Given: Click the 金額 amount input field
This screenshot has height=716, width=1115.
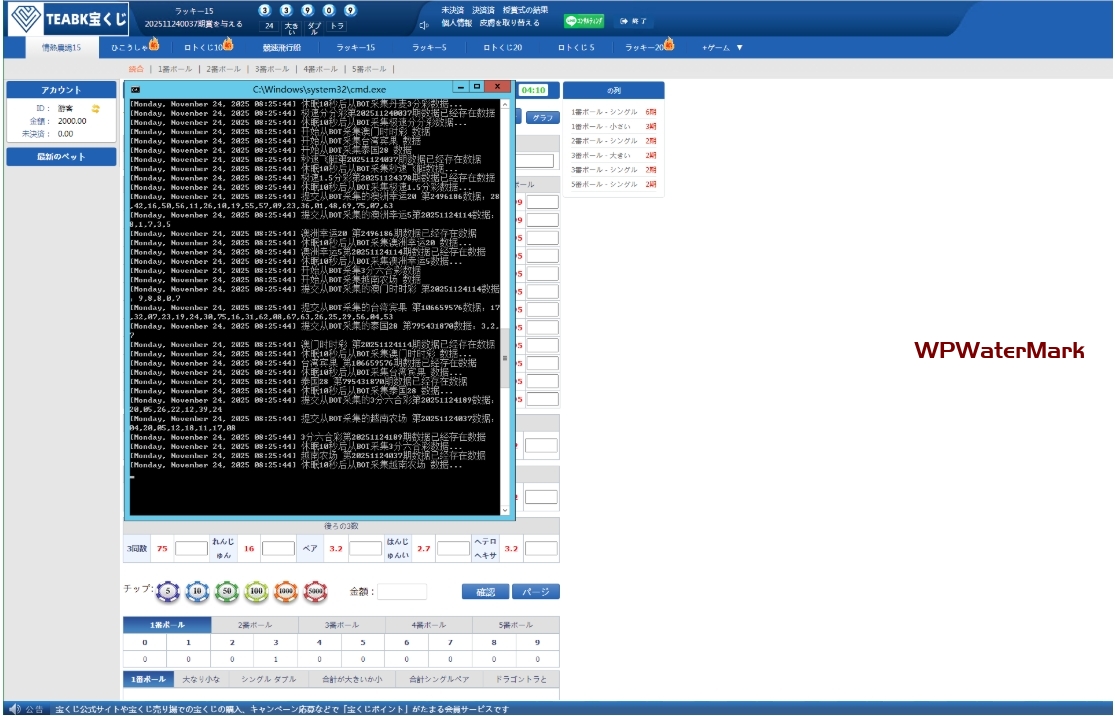Looking at the screenshot, I should click(402, 592).
